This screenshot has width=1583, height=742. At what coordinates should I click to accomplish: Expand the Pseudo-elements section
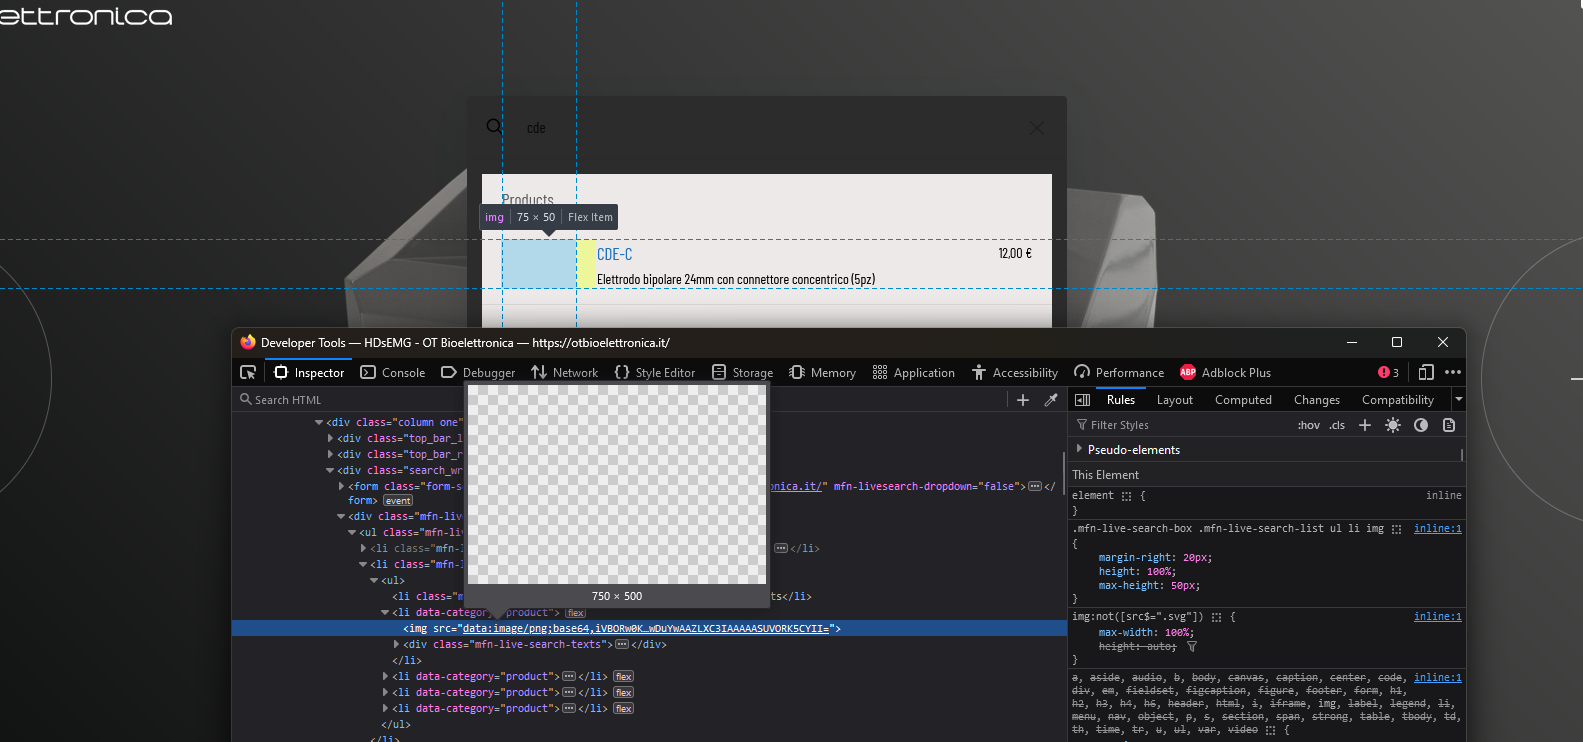[x=1079, y=450]
